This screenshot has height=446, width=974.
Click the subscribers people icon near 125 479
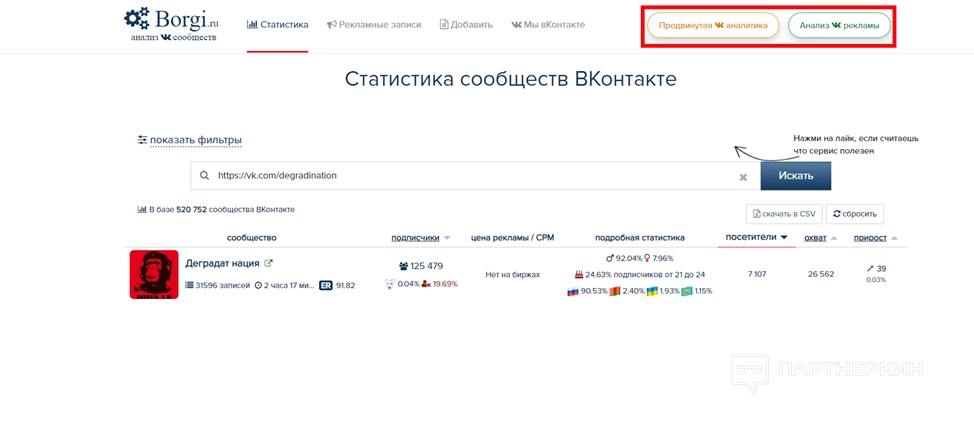pos(404,266)
